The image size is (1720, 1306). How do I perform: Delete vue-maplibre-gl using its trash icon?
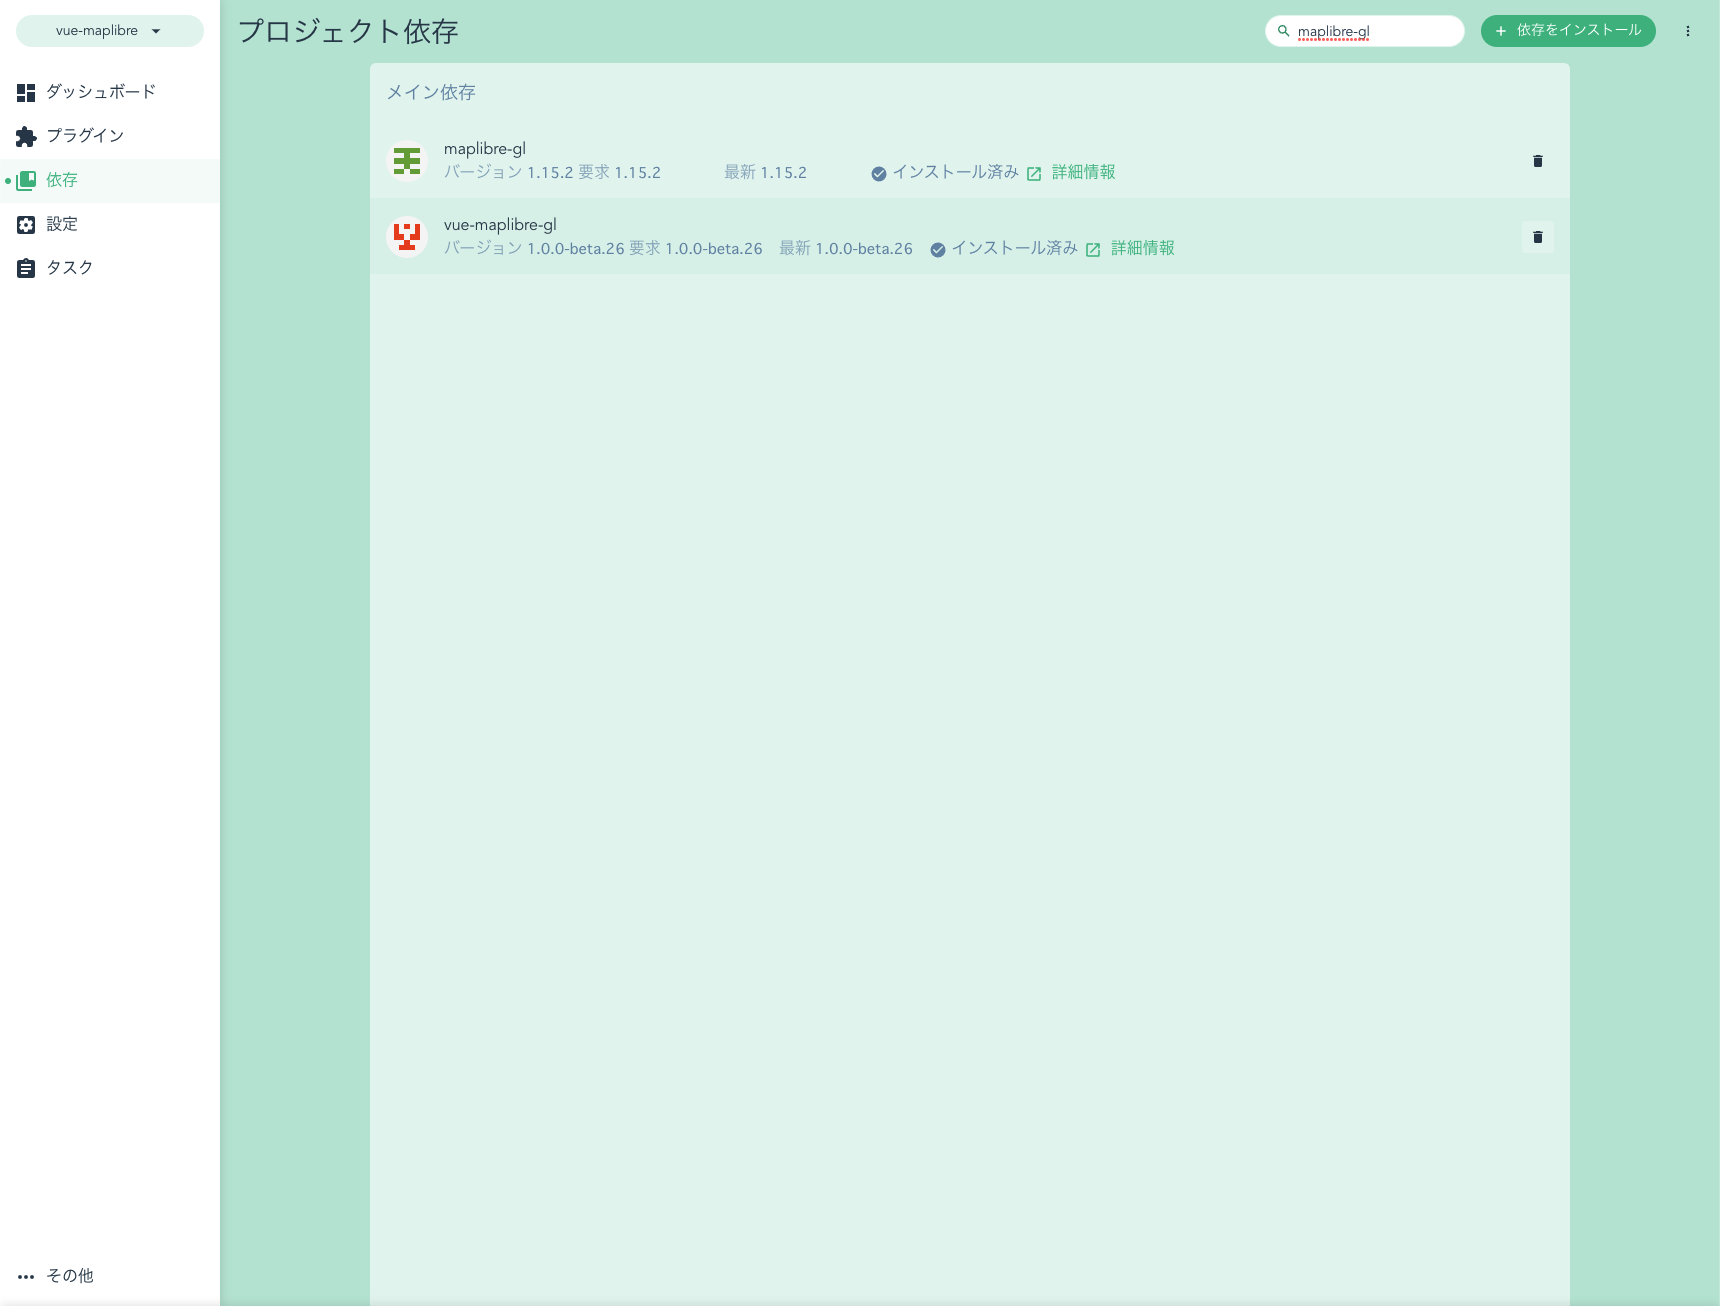point(1537,237)
